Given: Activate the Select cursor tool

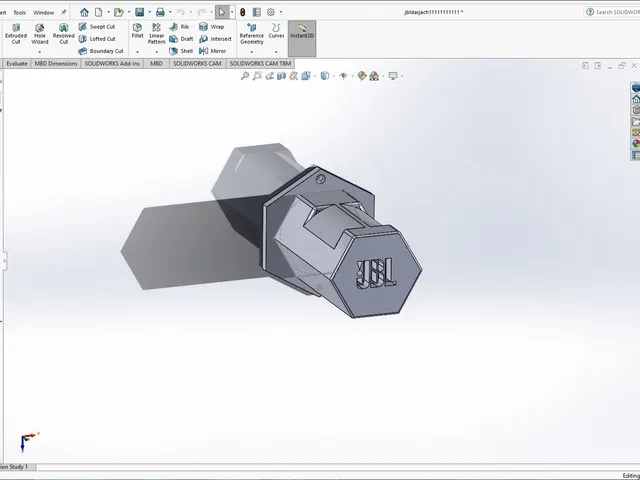Looking at the screenshot, I should (222, 12).
